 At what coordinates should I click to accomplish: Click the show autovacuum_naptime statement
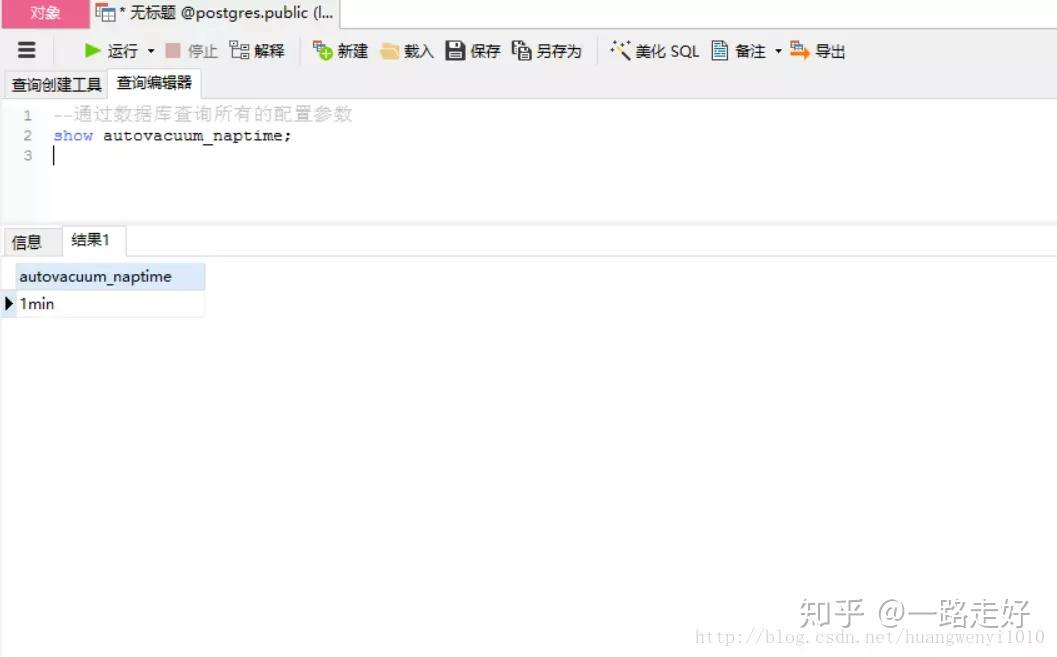(173, 136)
